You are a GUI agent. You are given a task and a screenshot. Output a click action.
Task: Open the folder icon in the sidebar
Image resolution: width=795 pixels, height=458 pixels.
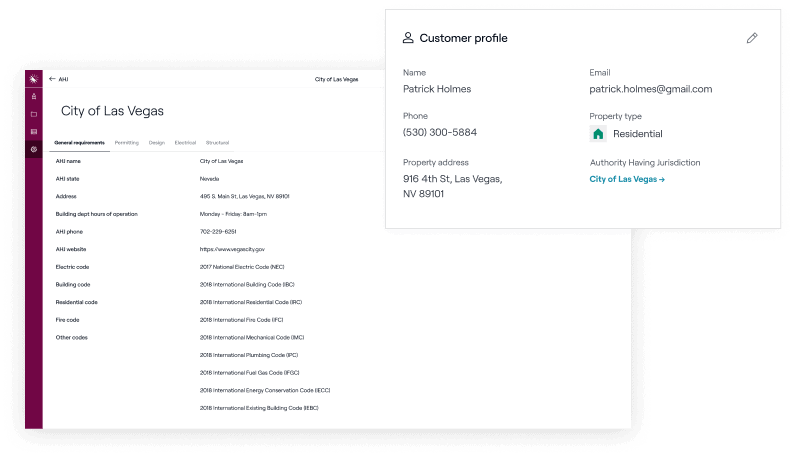click(34, 114)
